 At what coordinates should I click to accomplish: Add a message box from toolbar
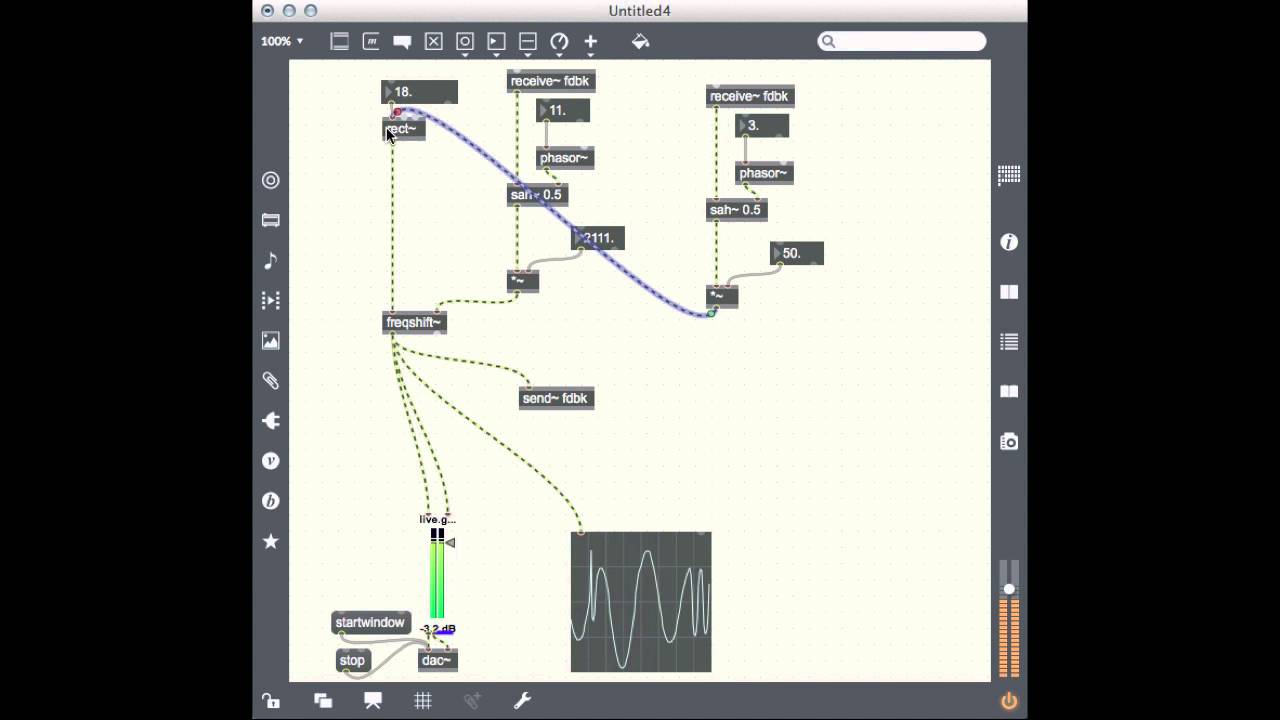tap(371, 41)
